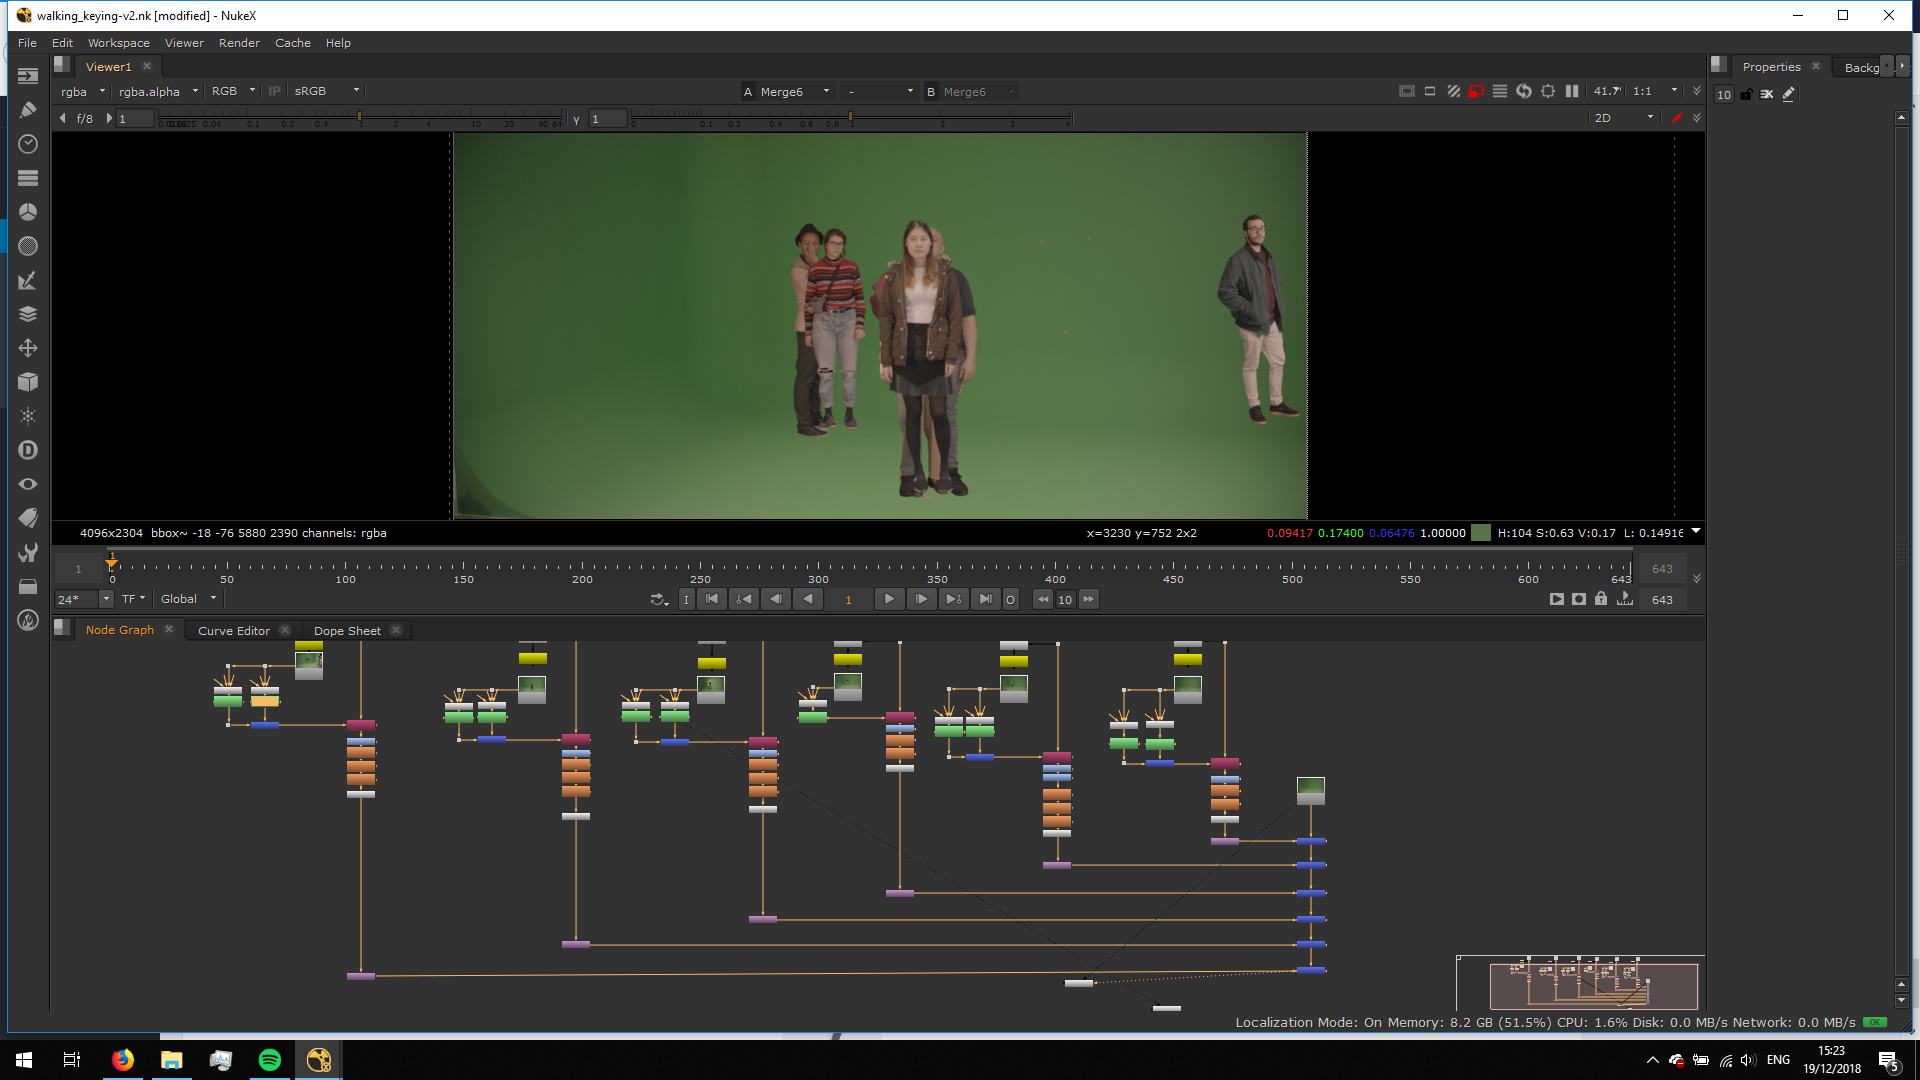The height and width of the screenshot is (1080, 1920).
Task: Open the sRGB viewer process dropdown
Action: (326, 91)
